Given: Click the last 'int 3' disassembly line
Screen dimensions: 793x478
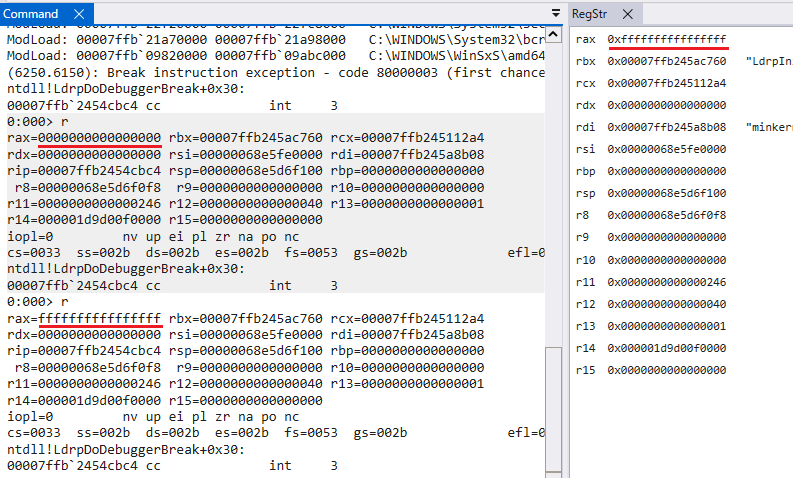Looking at the screenshot, I should pyautogui.click(x=172, y=466).
